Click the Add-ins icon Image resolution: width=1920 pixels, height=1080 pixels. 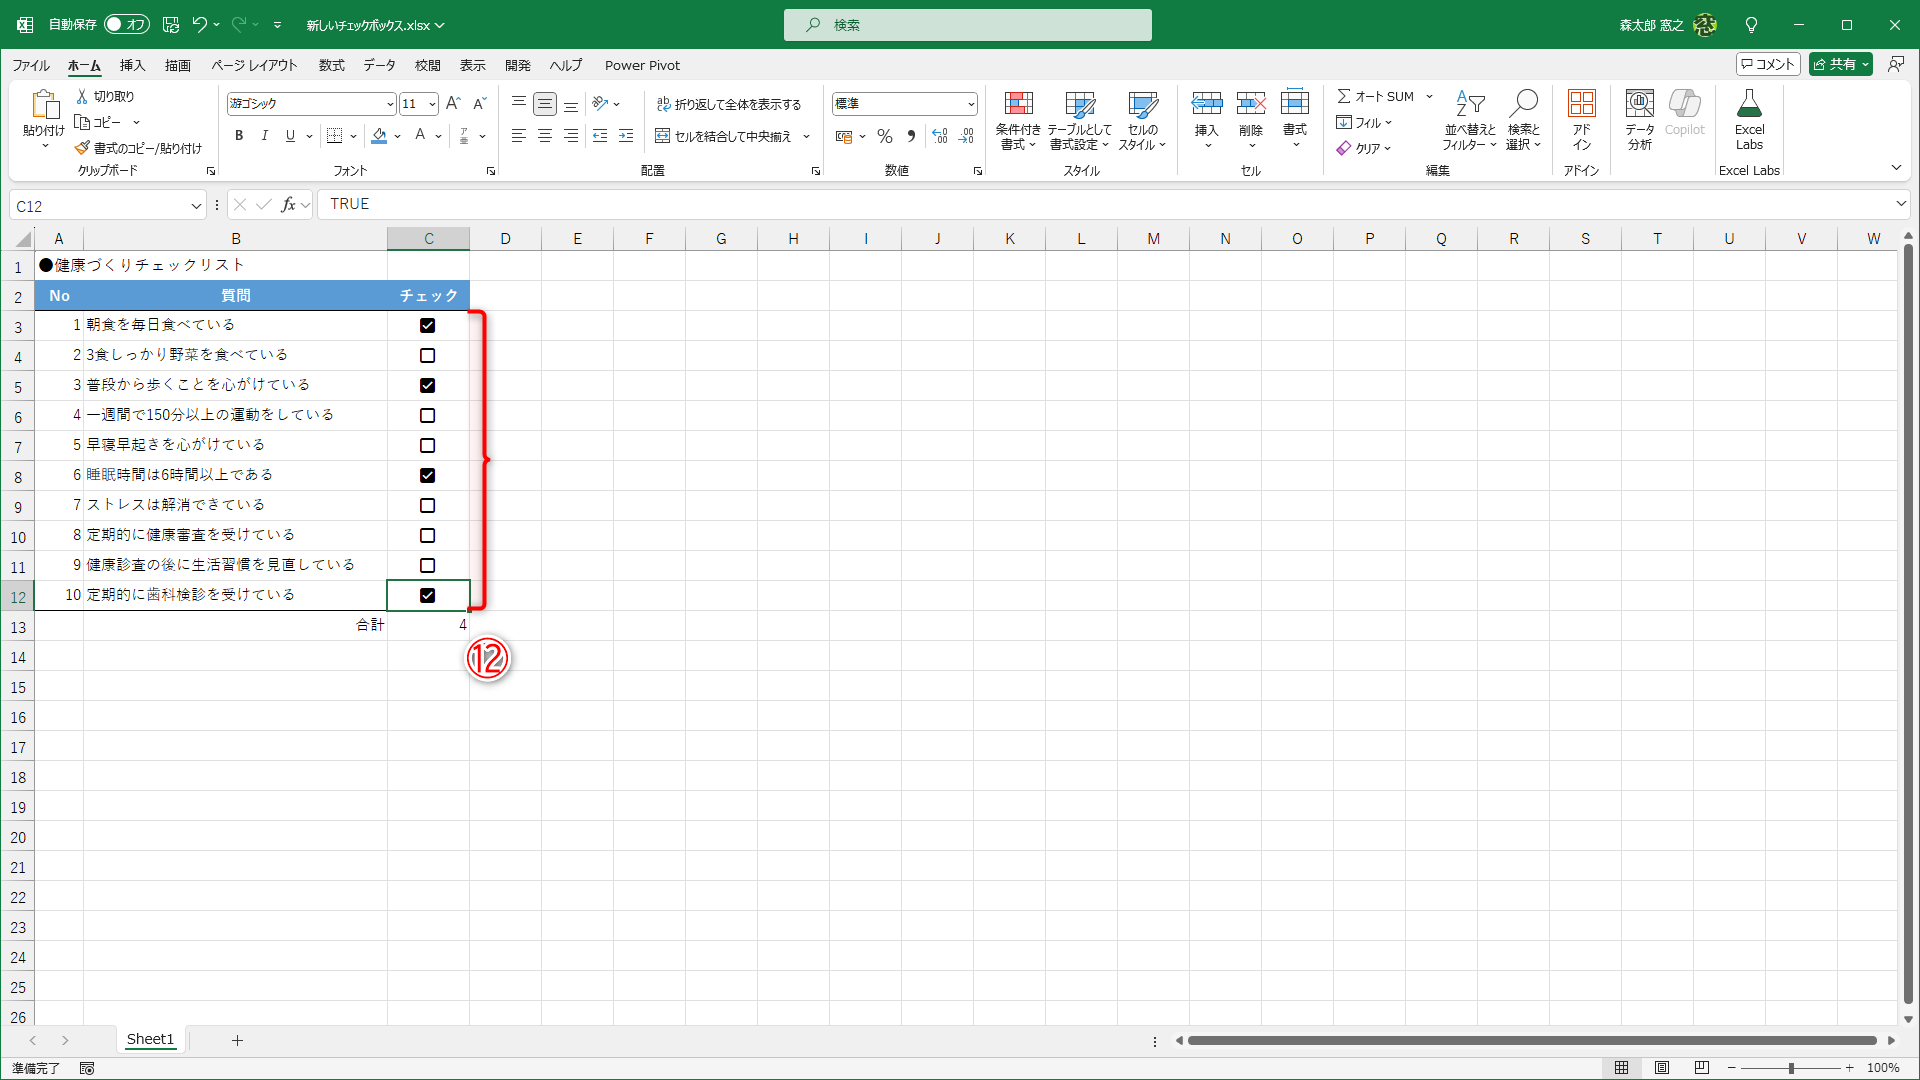(1581, 104)
